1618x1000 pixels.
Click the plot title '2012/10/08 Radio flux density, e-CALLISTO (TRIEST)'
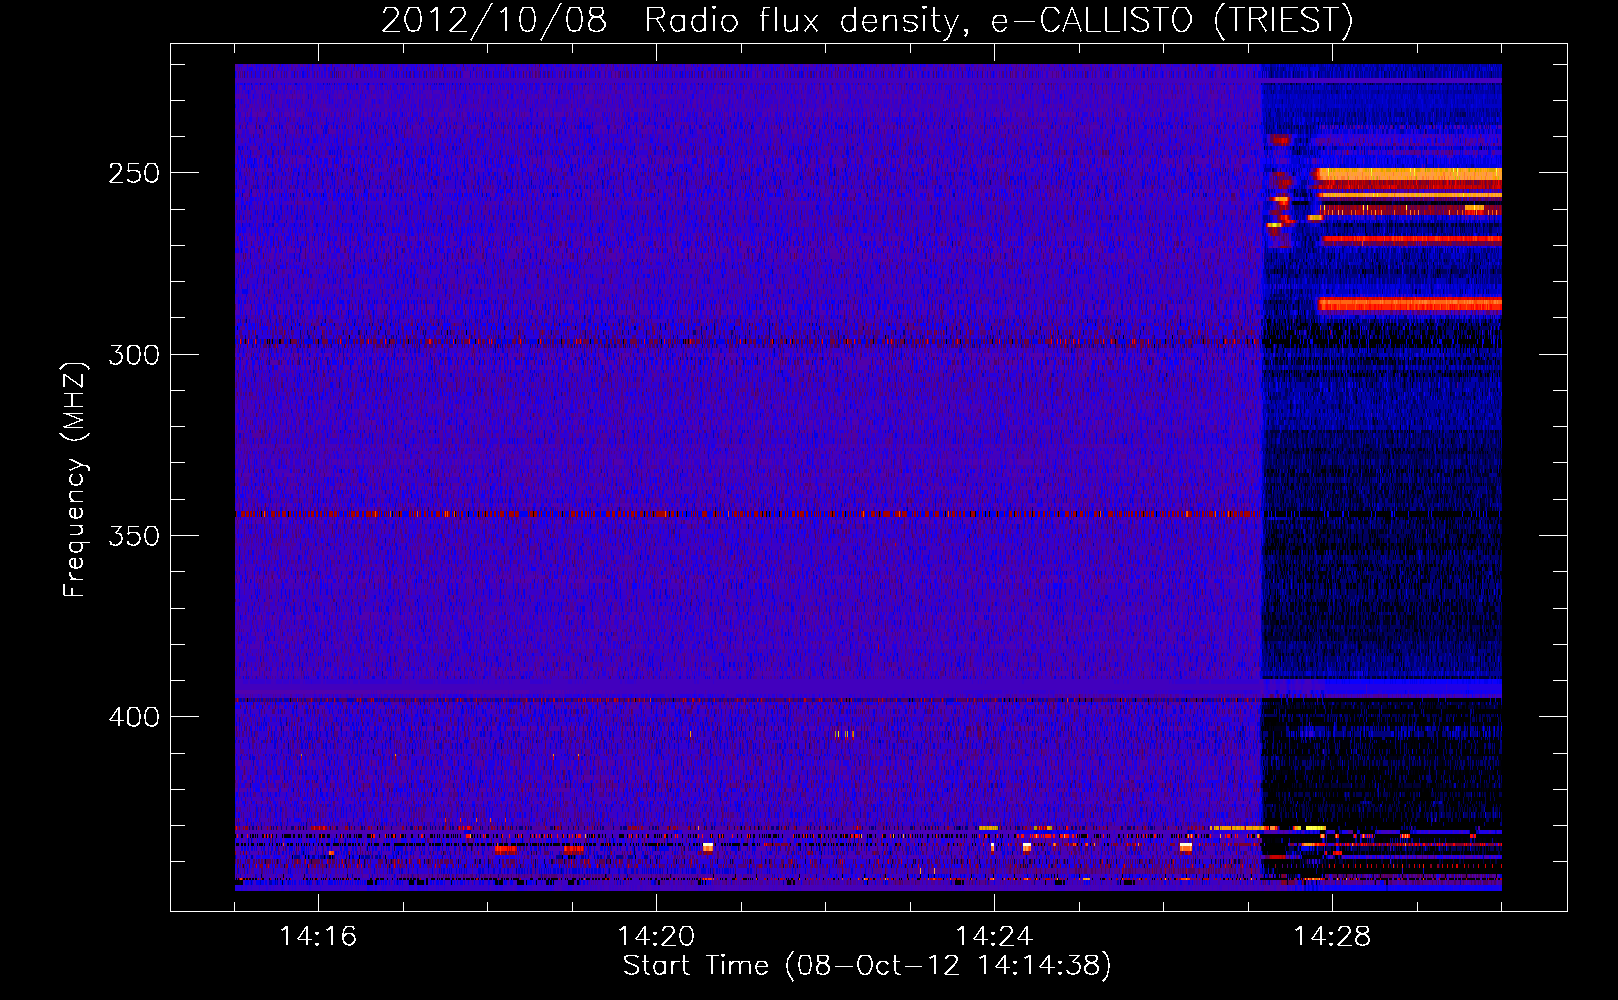[x=867, y=20]
